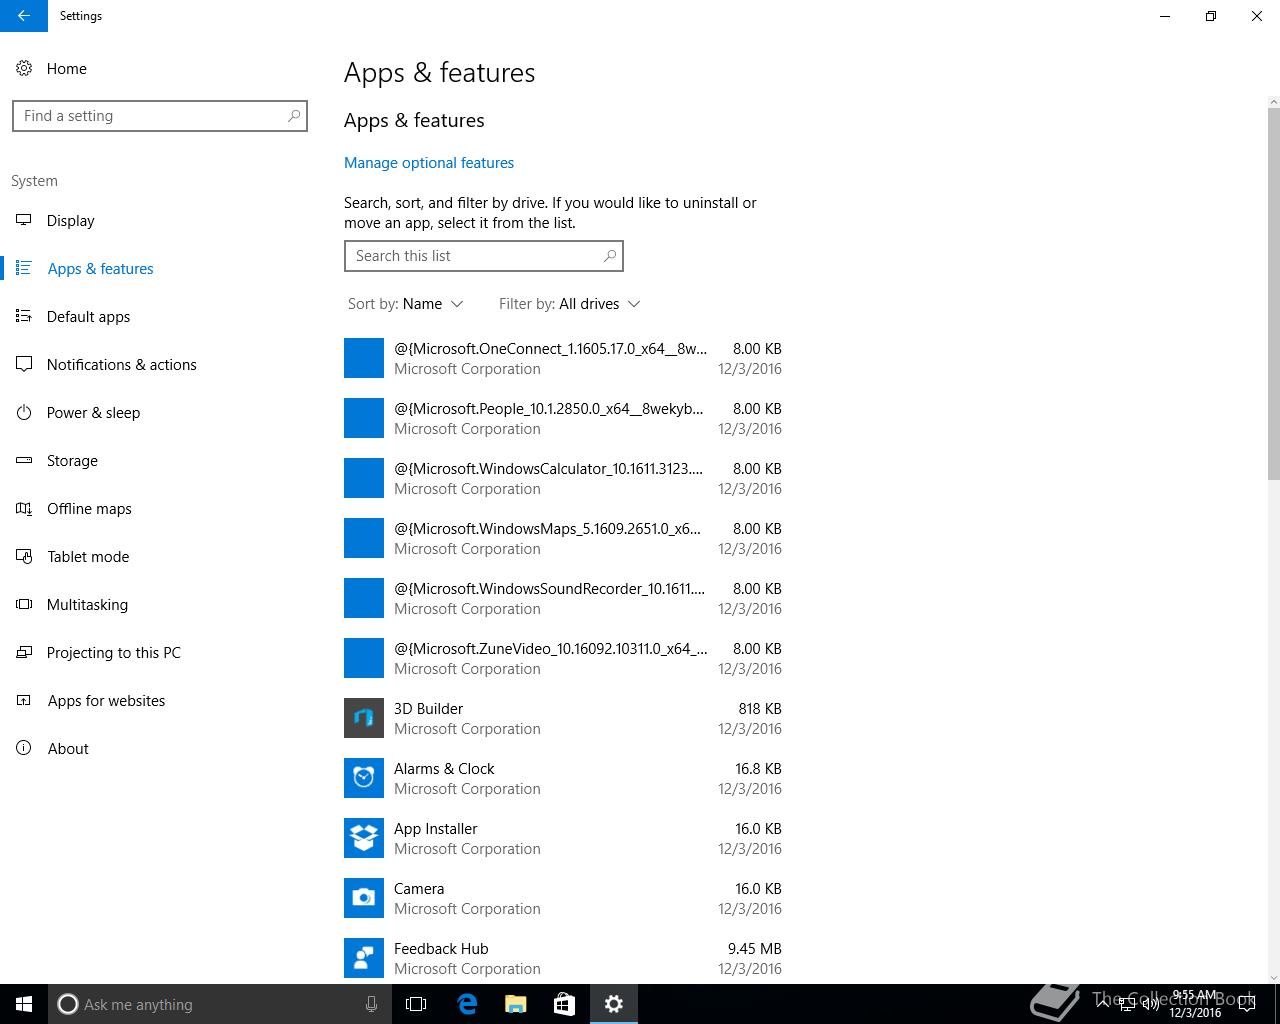Click the Tablet mode icon
1280x1024 pixels.
(24, 556)
